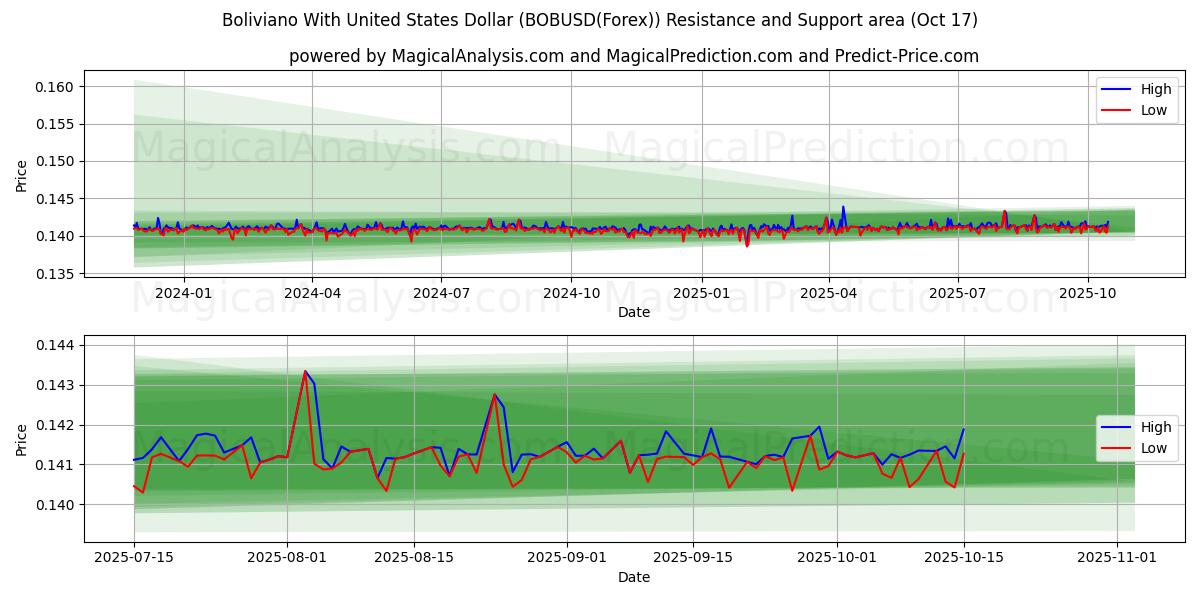The image size is (1200, 600).
Task: Click the 2025-04 date tick on top chart
Action: pos(829,293)
